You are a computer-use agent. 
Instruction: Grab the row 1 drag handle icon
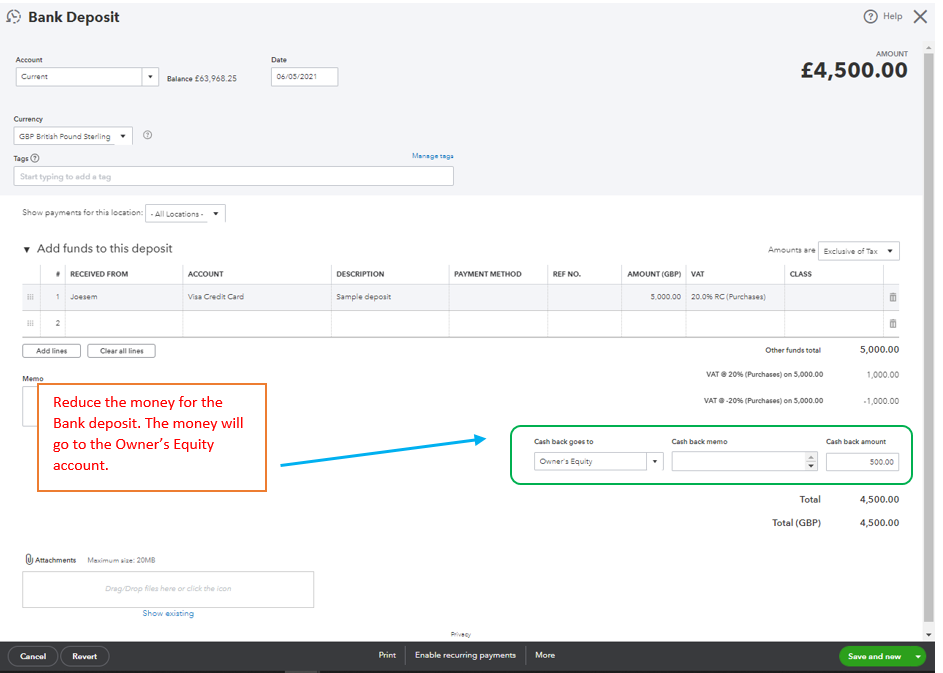(x=30, y=297)
